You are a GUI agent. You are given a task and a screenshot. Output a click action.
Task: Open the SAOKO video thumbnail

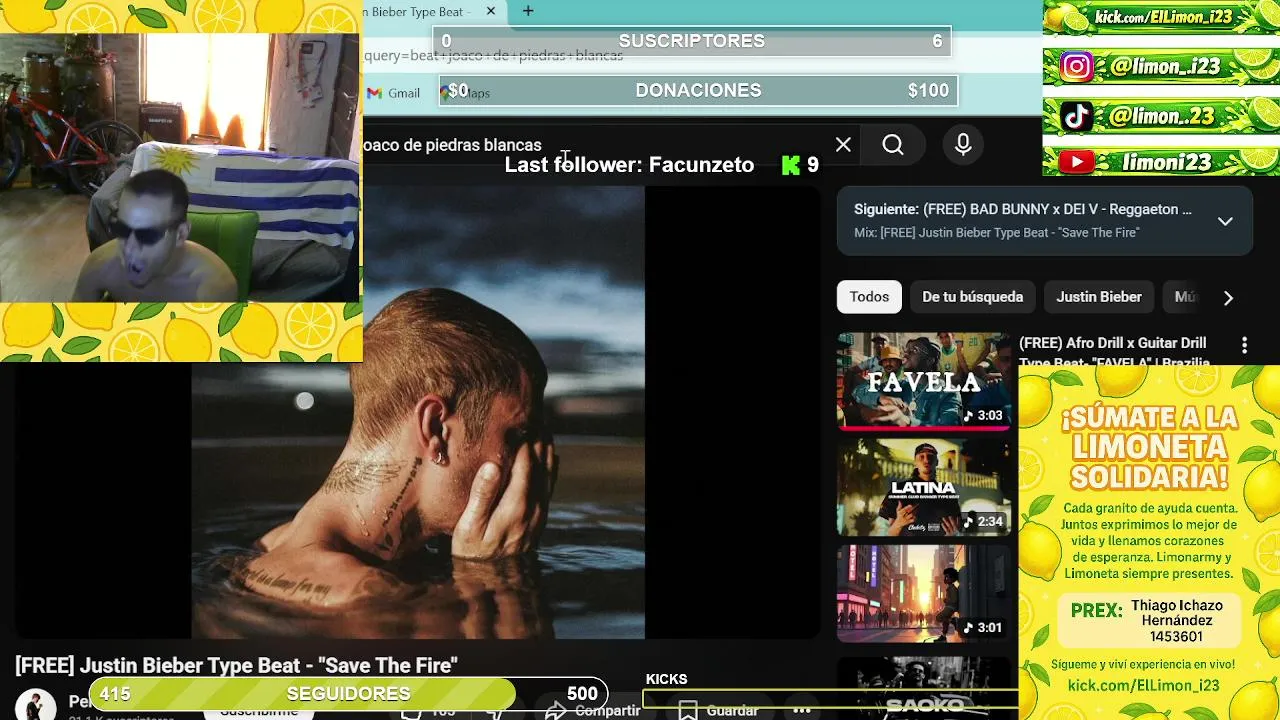click(924, 688)
